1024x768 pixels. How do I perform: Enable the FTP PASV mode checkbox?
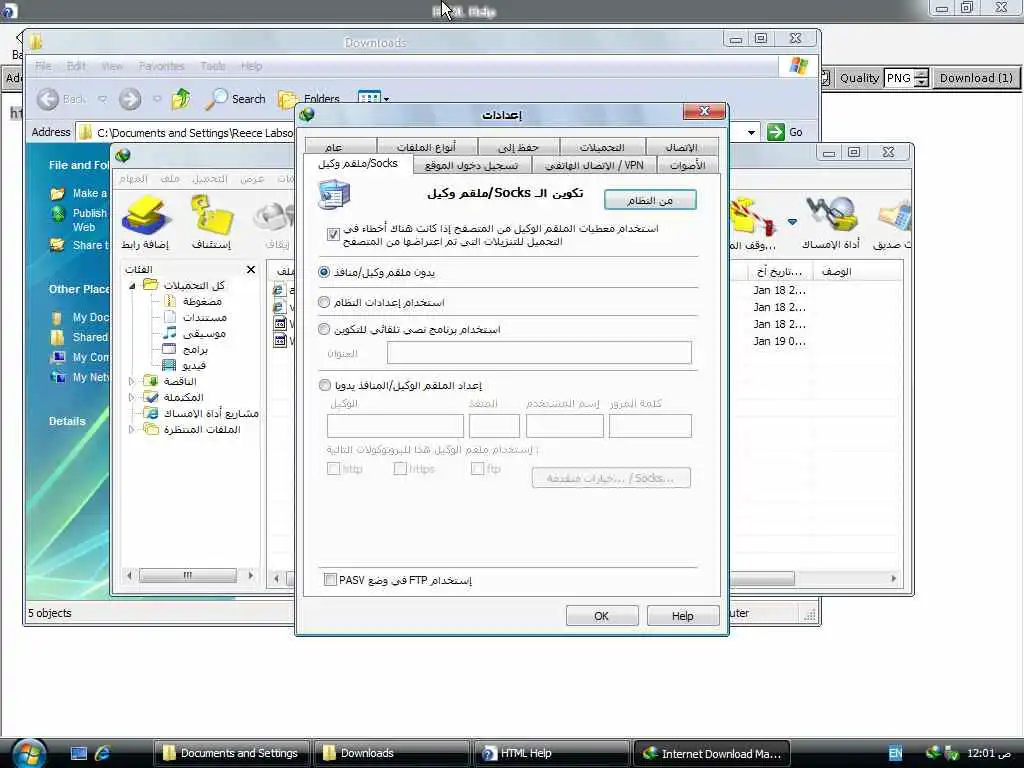click(x=330, y=579)
